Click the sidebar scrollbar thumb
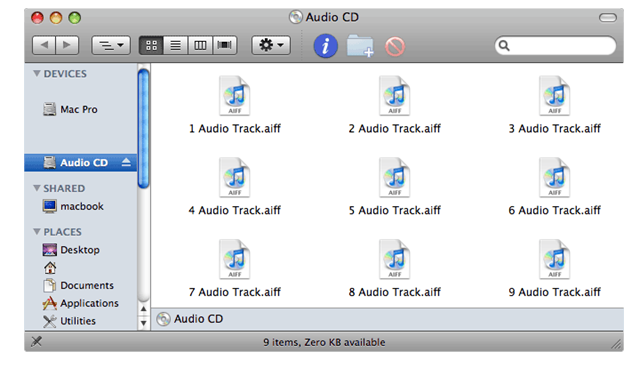 click(x=143, y=128)
